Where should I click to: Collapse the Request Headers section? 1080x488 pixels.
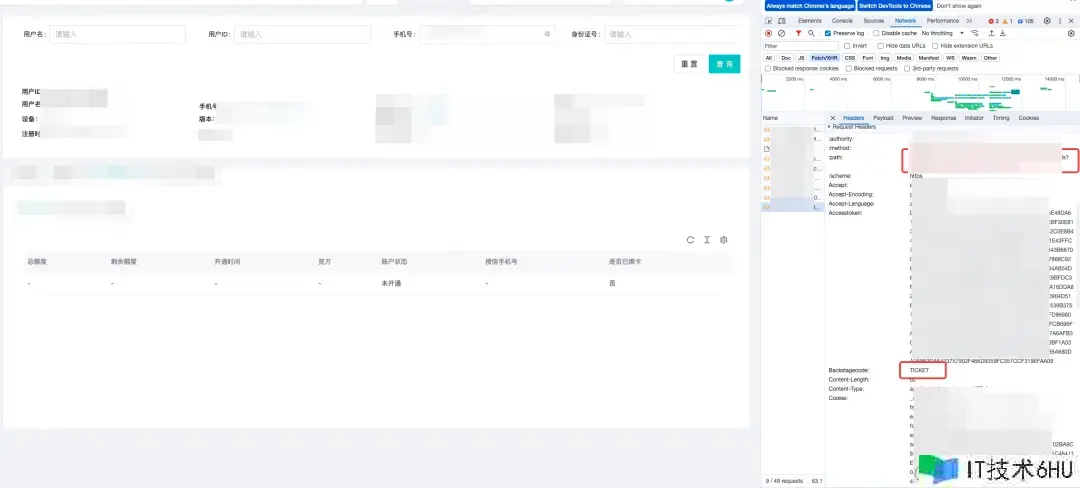click(830, 127)
